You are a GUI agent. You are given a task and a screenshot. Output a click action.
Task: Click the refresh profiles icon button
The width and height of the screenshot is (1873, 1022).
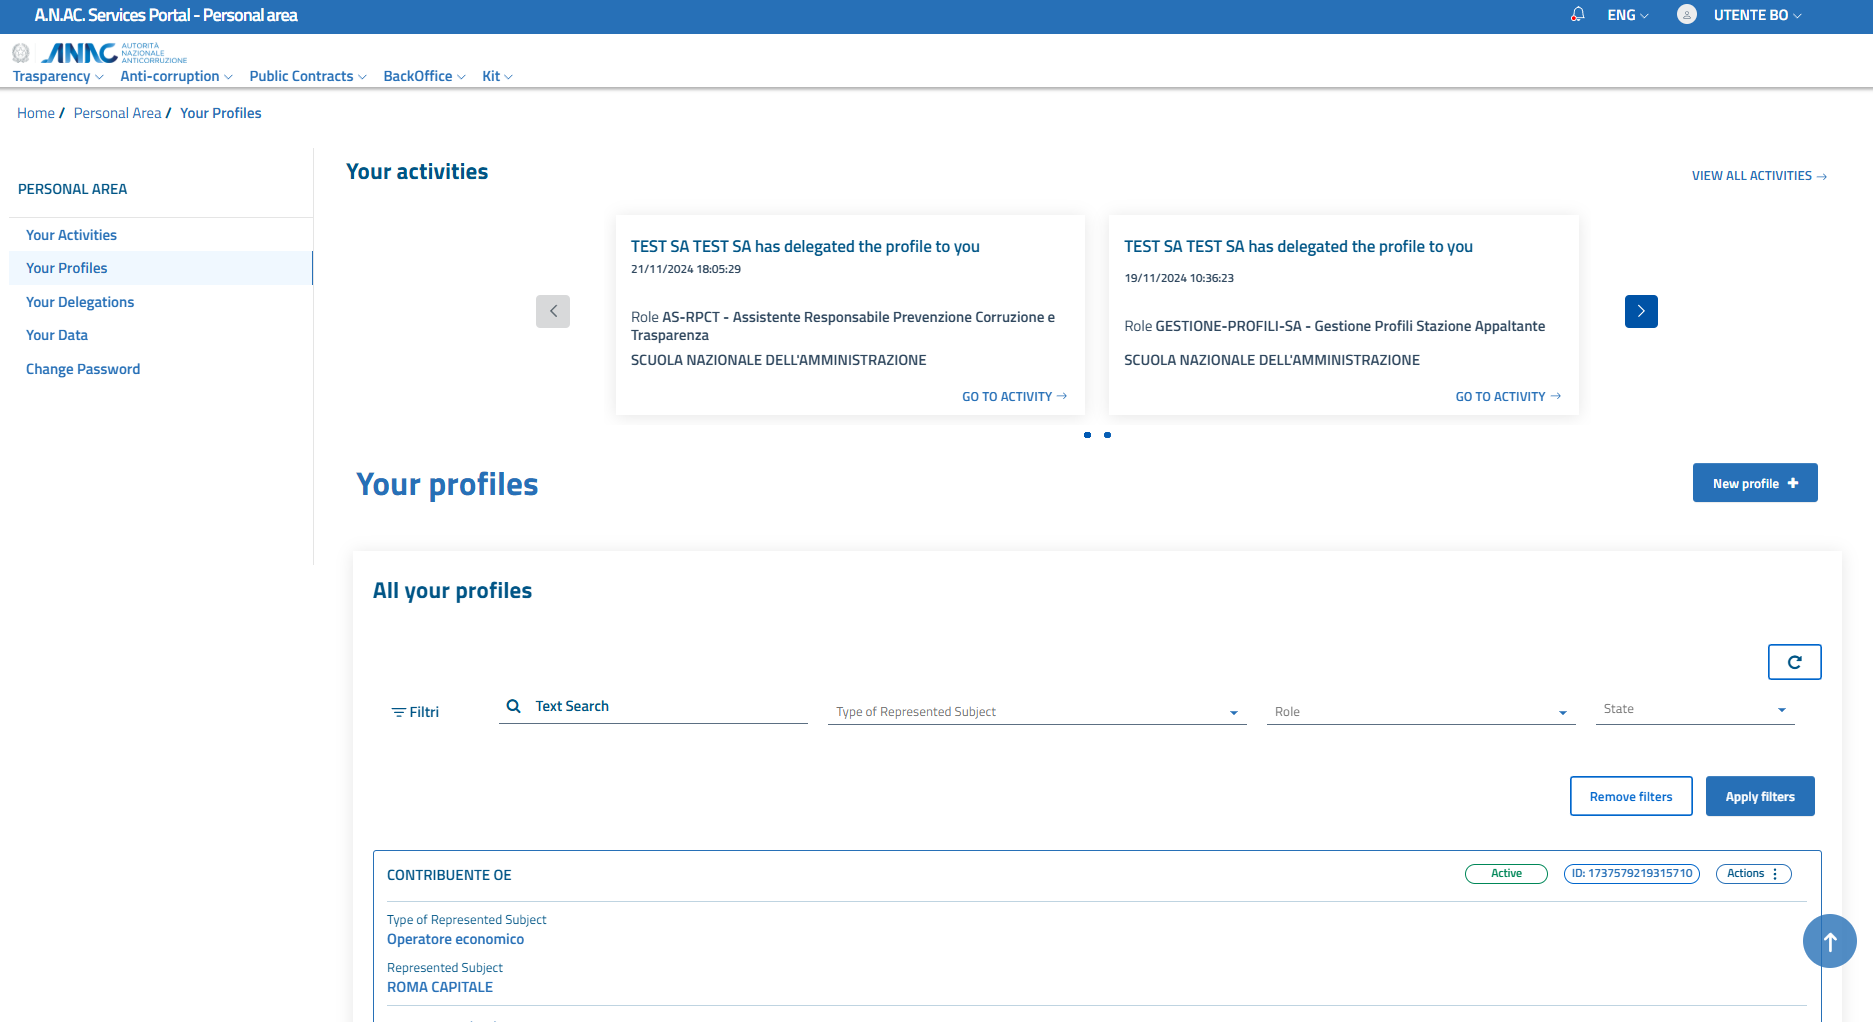[1794, 662]
